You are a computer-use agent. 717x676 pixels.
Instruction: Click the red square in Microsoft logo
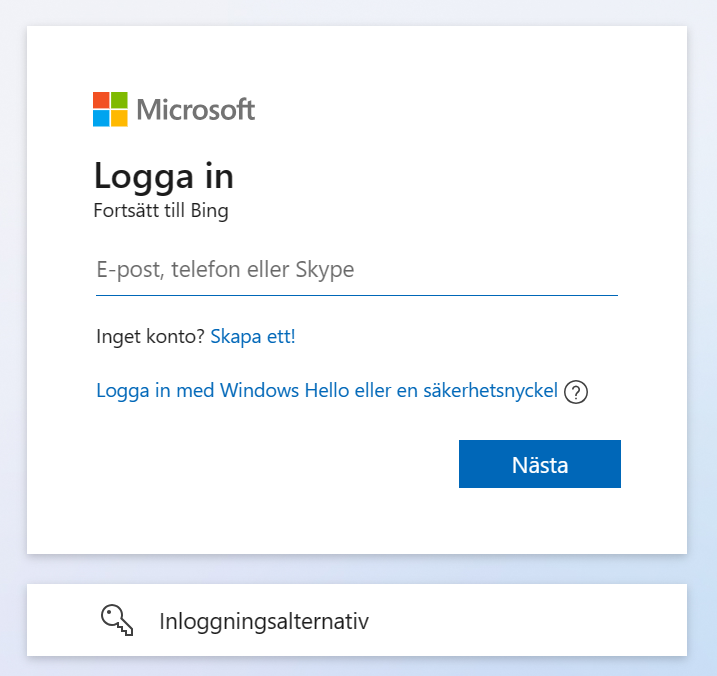pos(101,100)
